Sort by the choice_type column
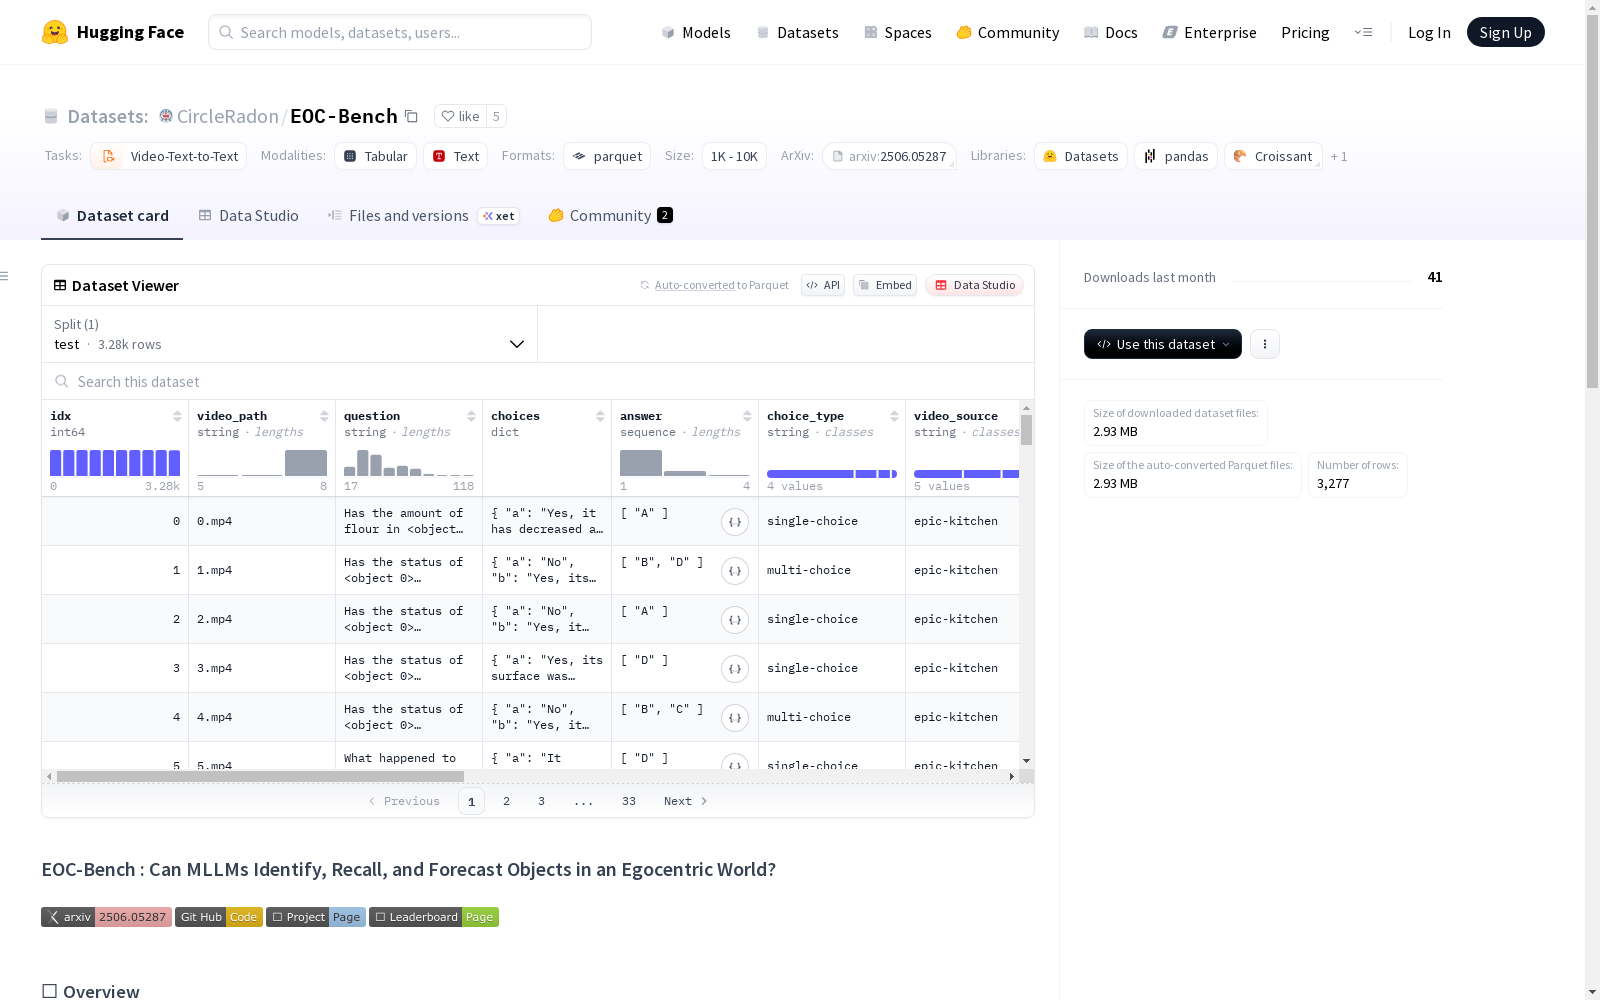 (894, 416)
